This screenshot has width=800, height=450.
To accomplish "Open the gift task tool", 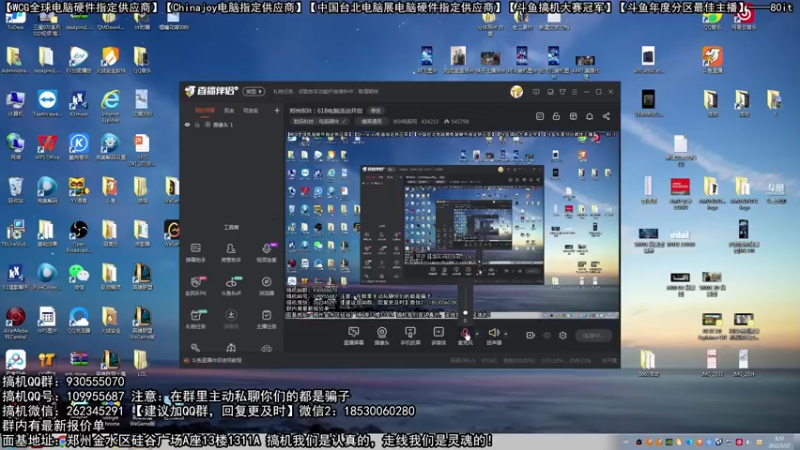I will 195,319.
